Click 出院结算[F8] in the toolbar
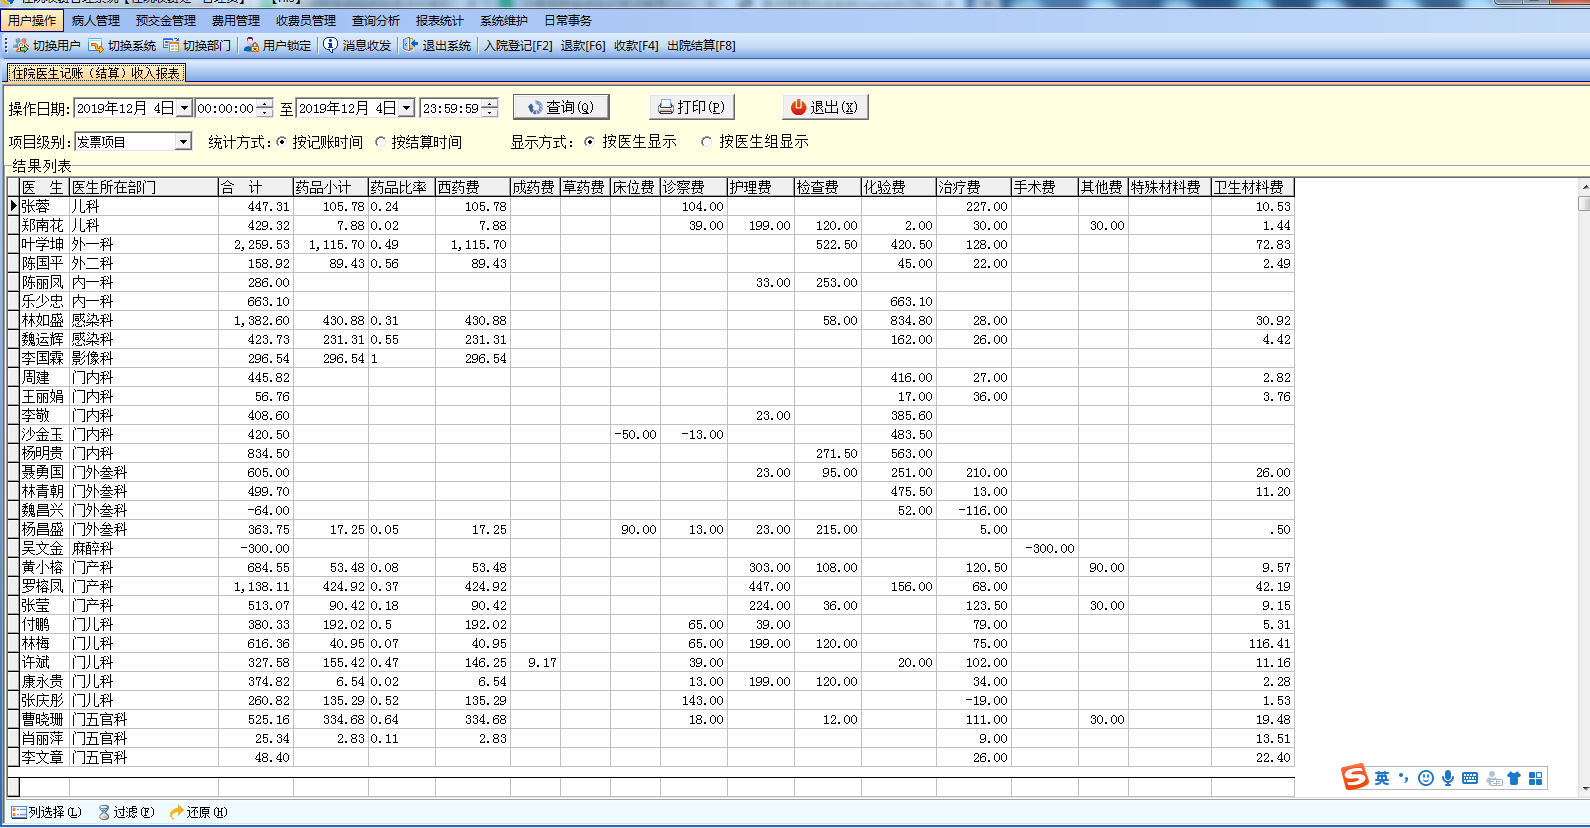This screenshot has width=1590, height=828. click(701, 45)
